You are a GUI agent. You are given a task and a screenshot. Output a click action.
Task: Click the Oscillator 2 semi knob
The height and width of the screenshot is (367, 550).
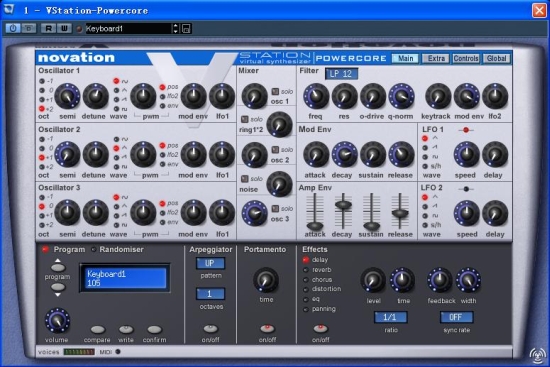67,154
